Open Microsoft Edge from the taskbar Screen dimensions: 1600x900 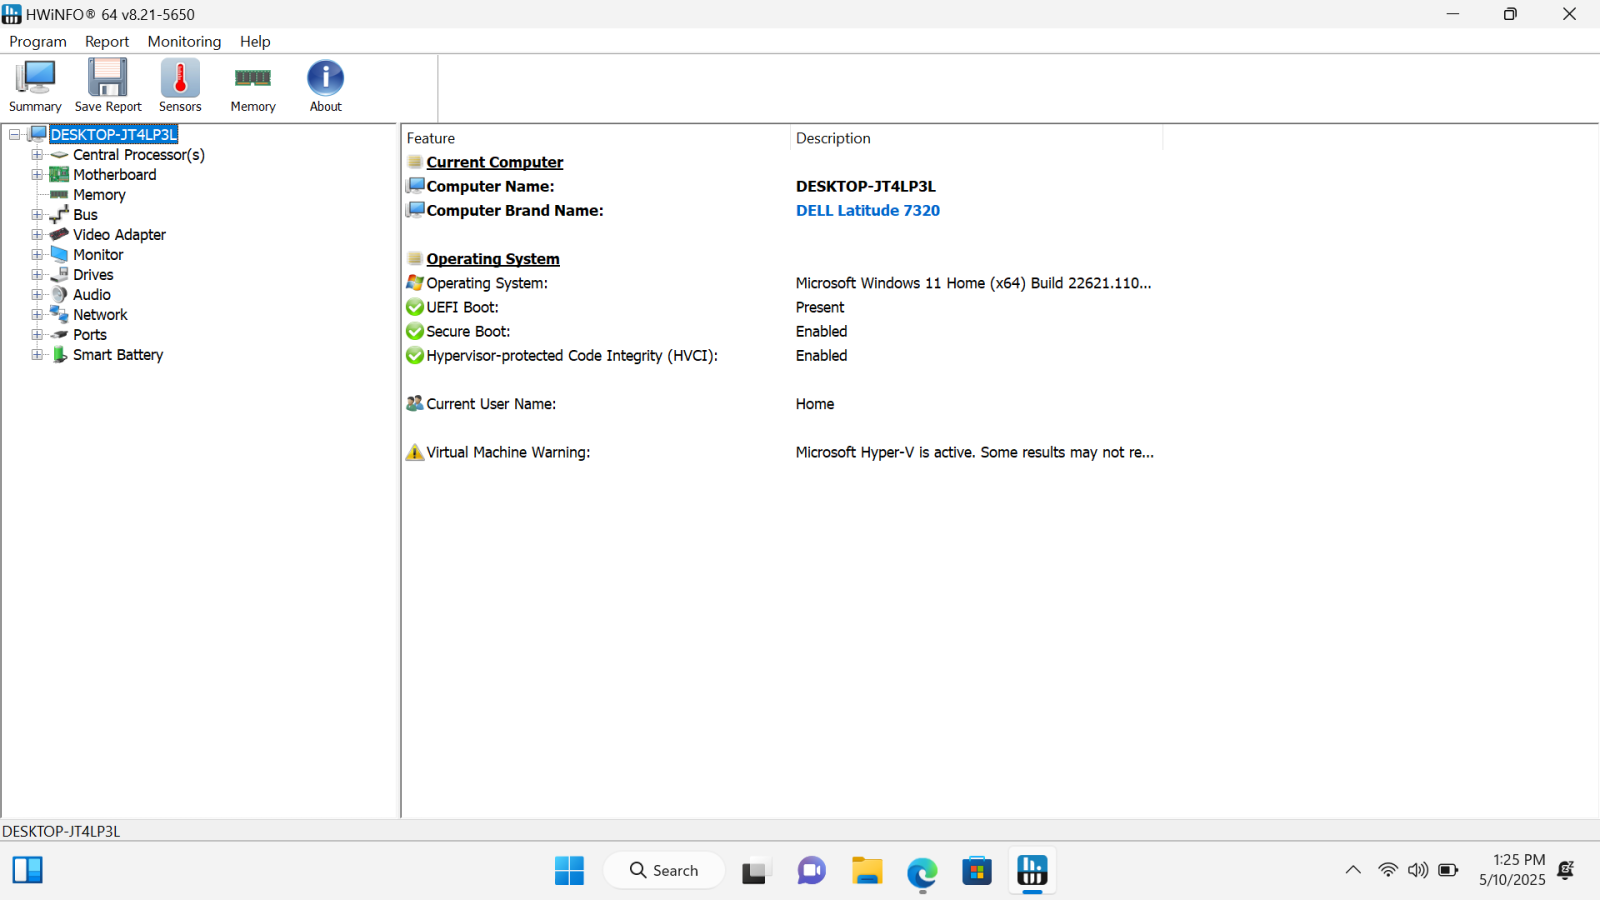[922, 871]
